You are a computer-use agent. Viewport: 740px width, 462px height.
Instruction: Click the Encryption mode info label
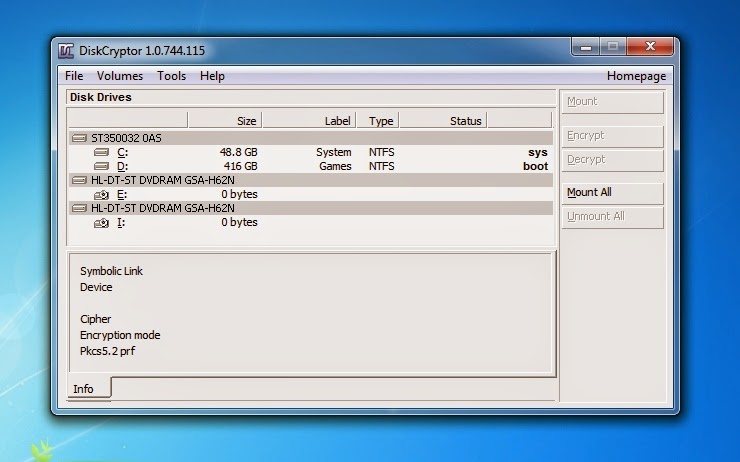click(120, 336)
